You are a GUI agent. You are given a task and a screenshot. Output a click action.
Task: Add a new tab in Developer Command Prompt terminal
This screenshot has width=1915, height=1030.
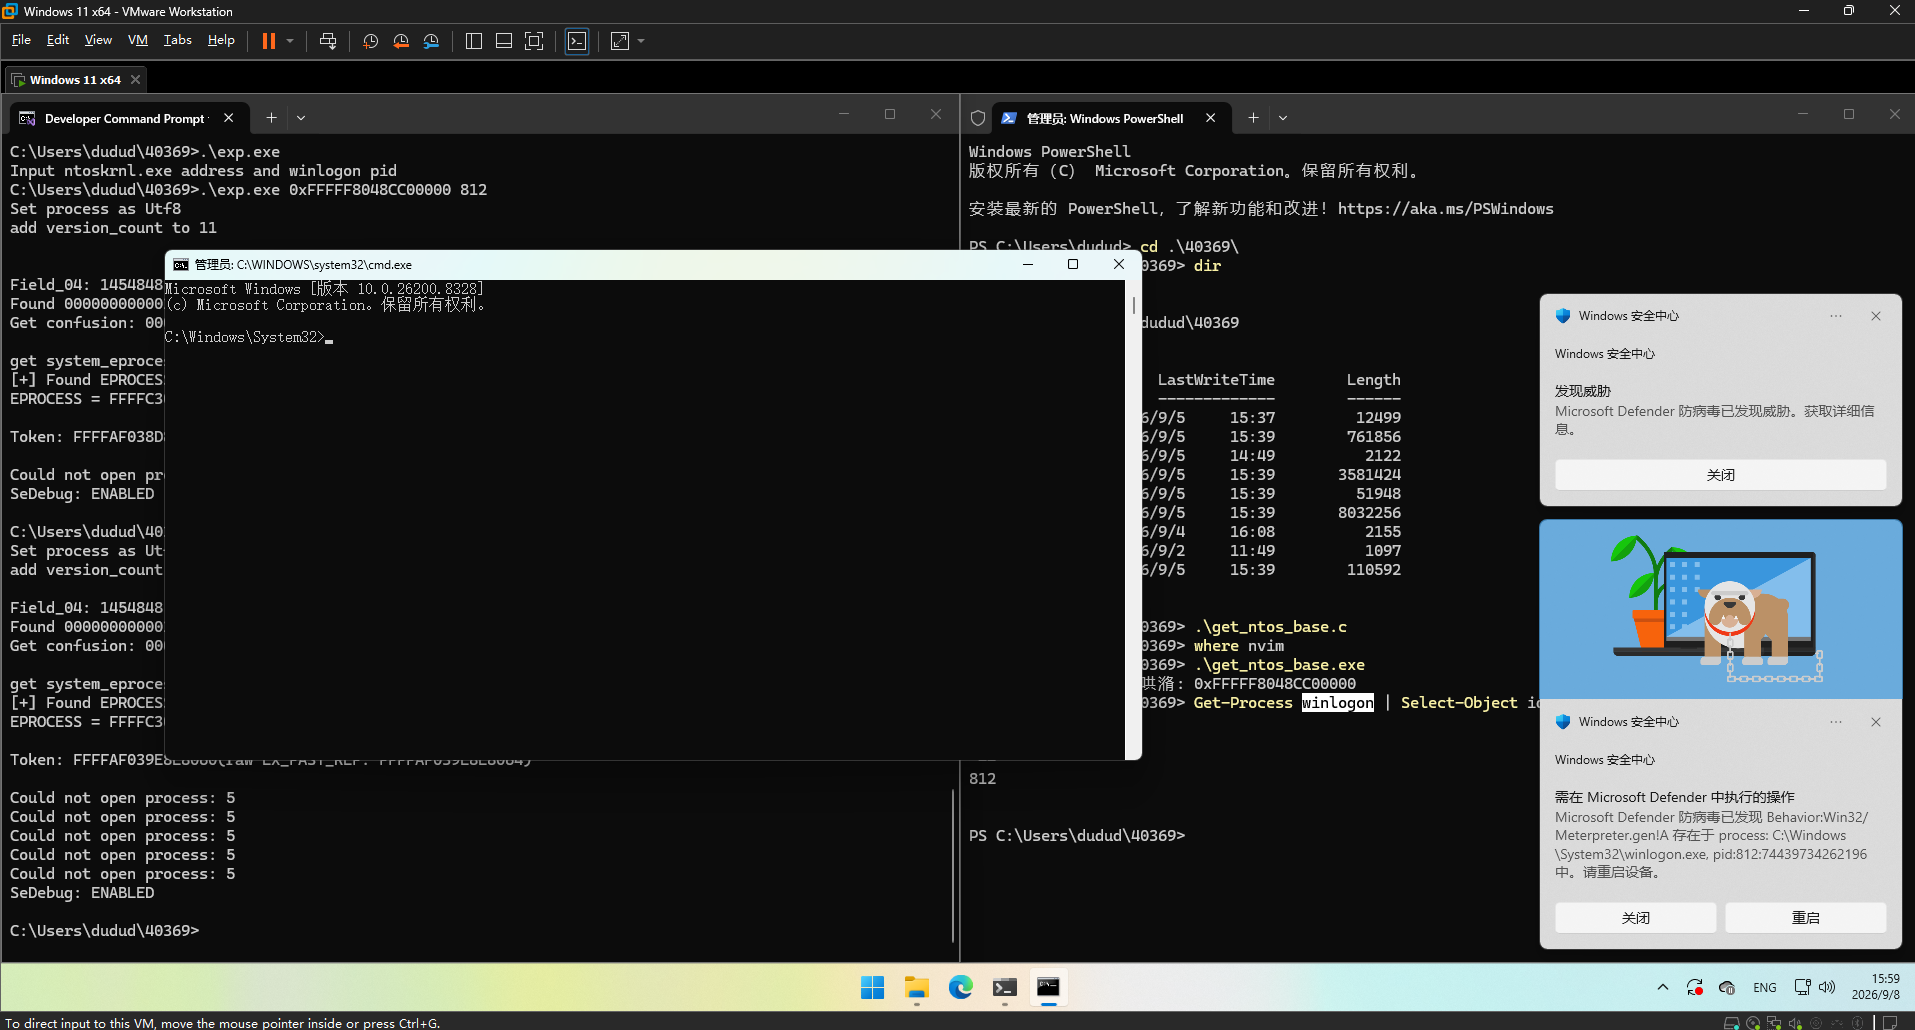pos(271,118)
